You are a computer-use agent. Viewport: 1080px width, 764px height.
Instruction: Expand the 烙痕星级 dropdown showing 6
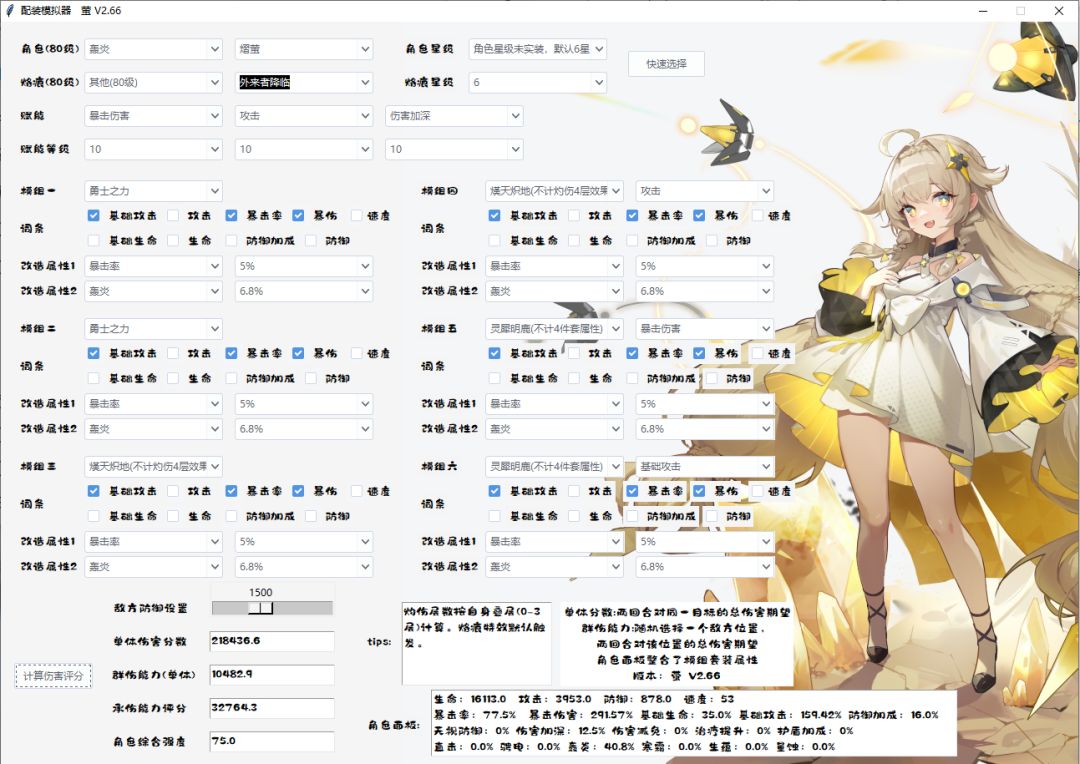click(538, 82)
